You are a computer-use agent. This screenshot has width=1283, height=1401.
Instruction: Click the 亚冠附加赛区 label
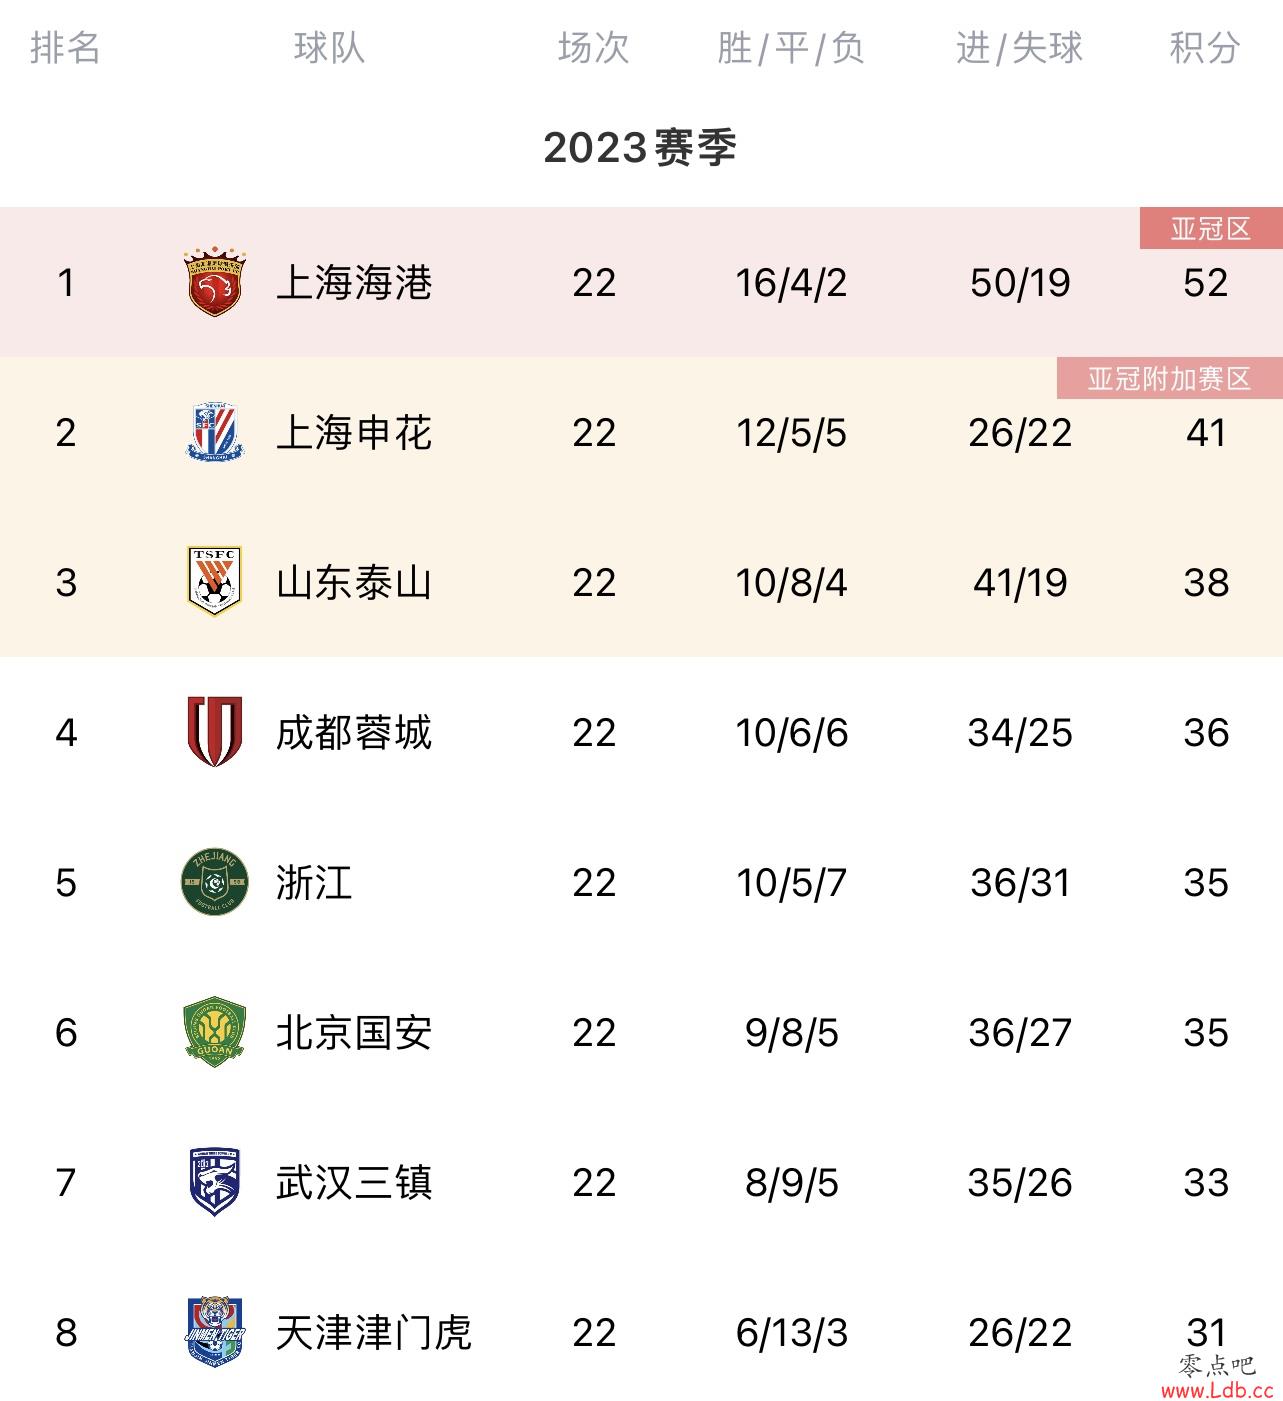(1170, 379)
